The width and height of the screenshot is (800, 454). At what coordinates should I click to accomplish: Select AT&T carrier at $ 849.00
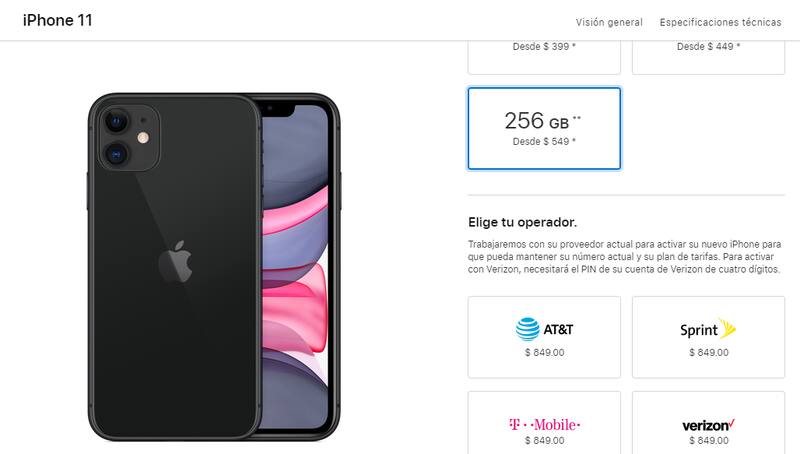[544, 337]
